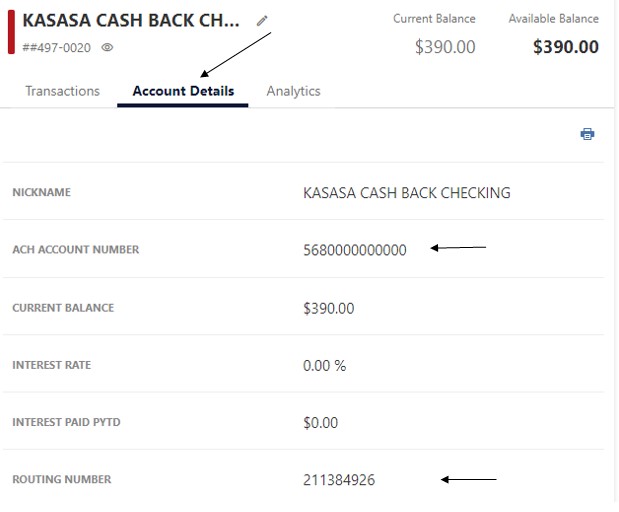Switch to the Transactions tab
The image size is (619, 512).
click(62, 91)
